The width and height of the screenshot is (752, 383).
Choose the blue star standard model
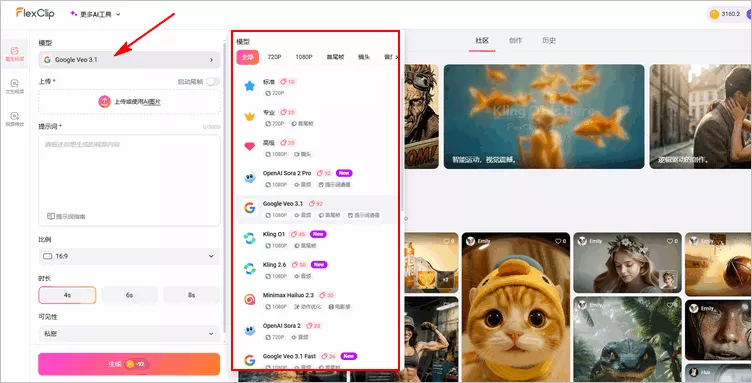click(x=249, y=86)
